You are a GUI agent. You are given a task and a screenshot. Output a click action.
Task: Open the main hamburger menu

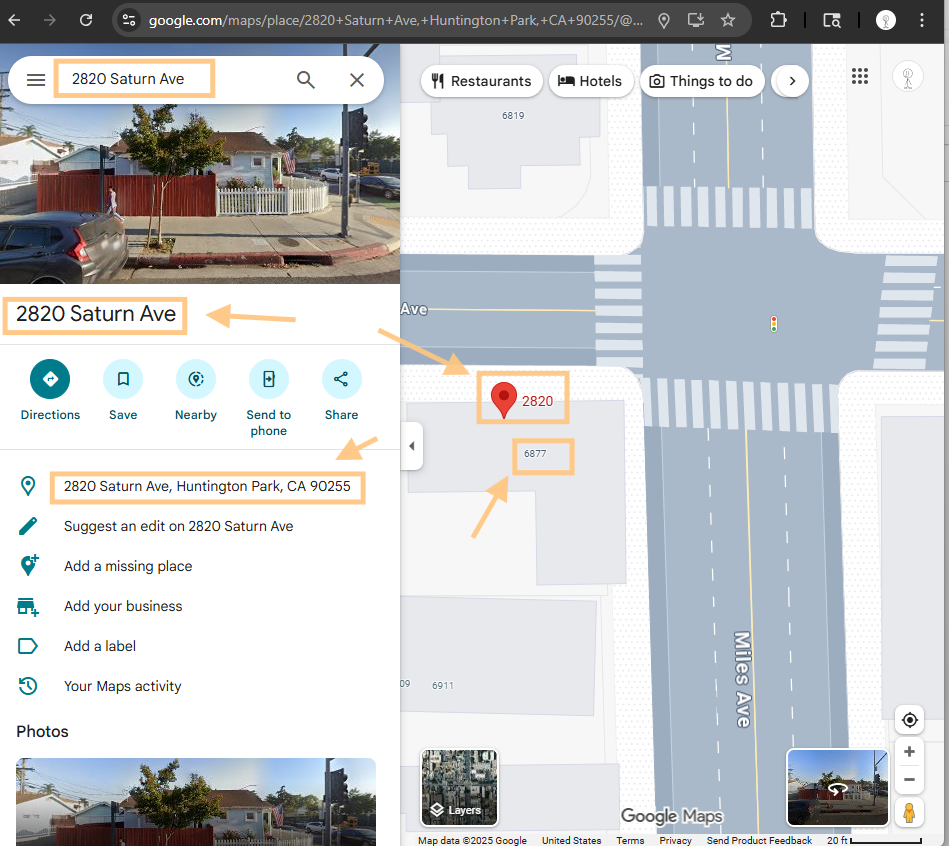(x=36, y=80)
